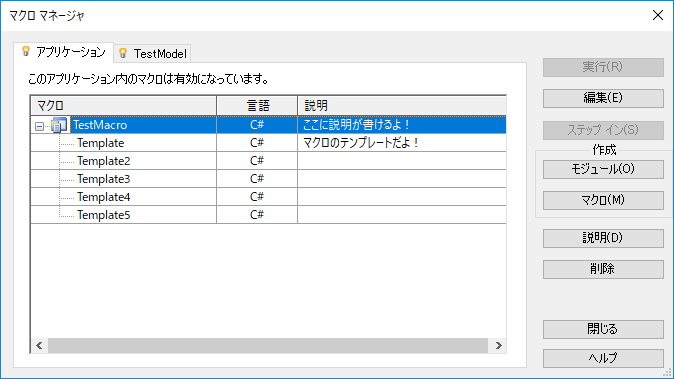
Task: Switch to the TestModel tab
Action: click(x=153, y=53)
